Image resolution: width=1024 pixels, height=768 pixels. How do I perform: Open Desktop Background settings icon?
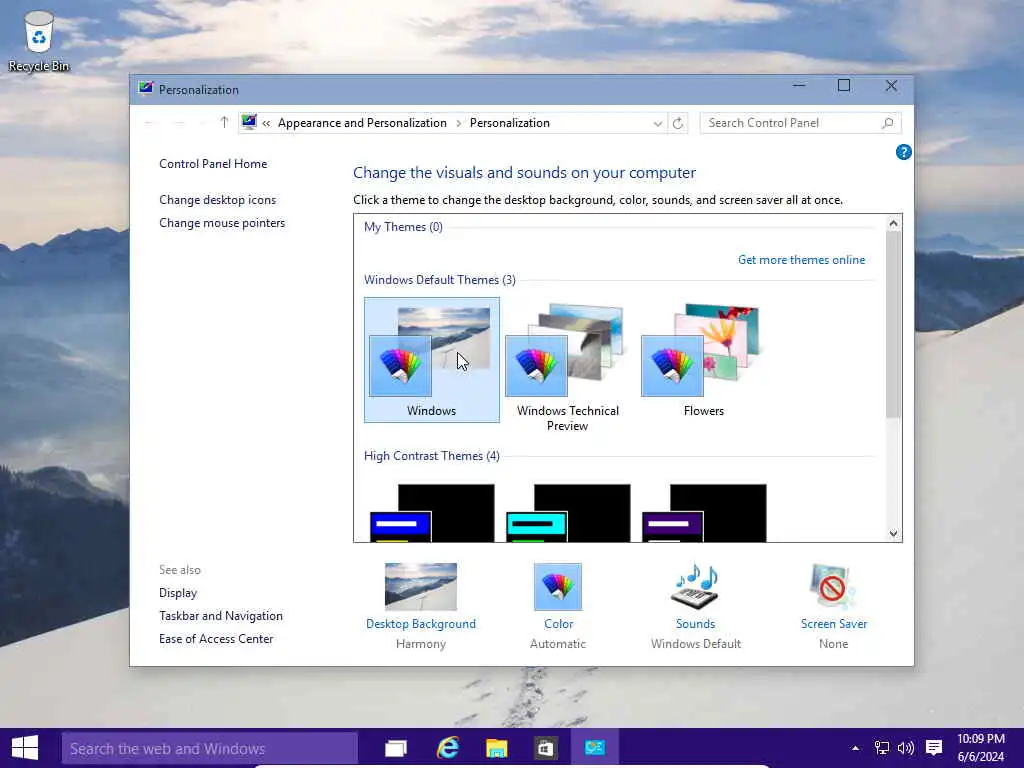421,586
